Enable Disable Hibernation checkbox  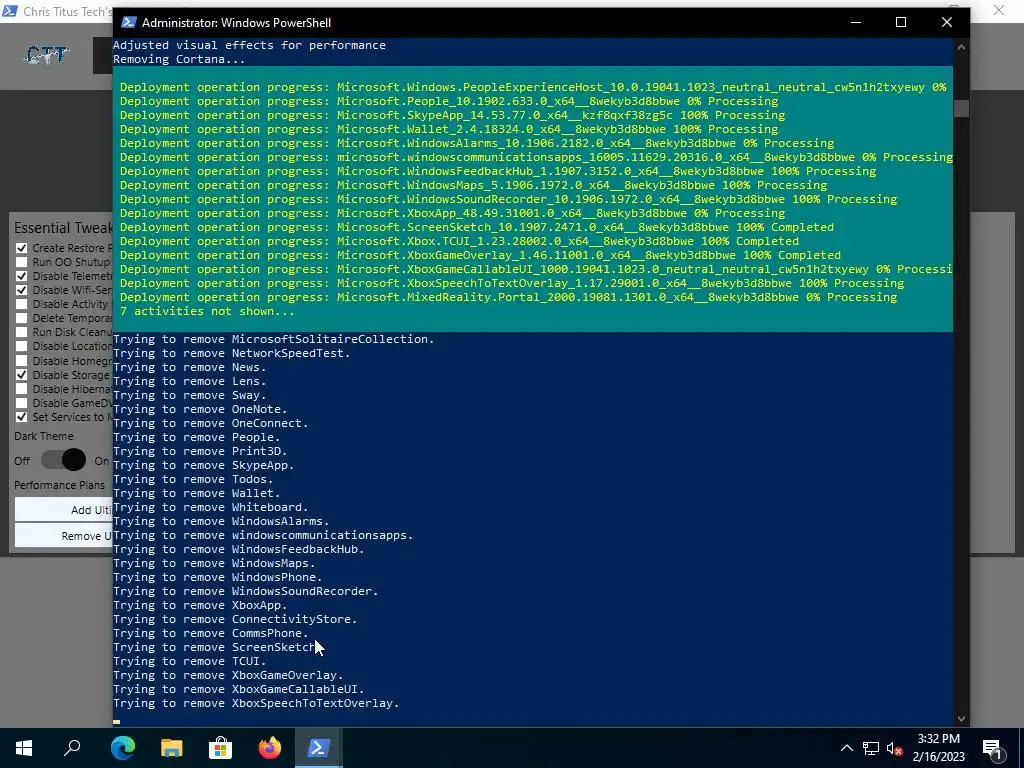22,389
